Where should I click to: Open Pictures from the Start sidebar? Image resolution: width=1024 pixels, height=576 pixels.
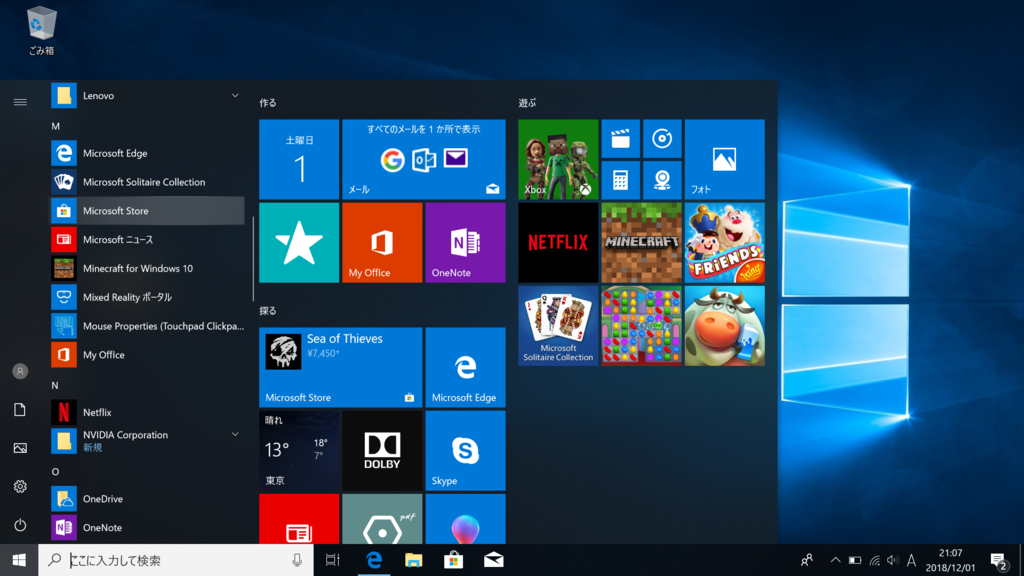20,448
